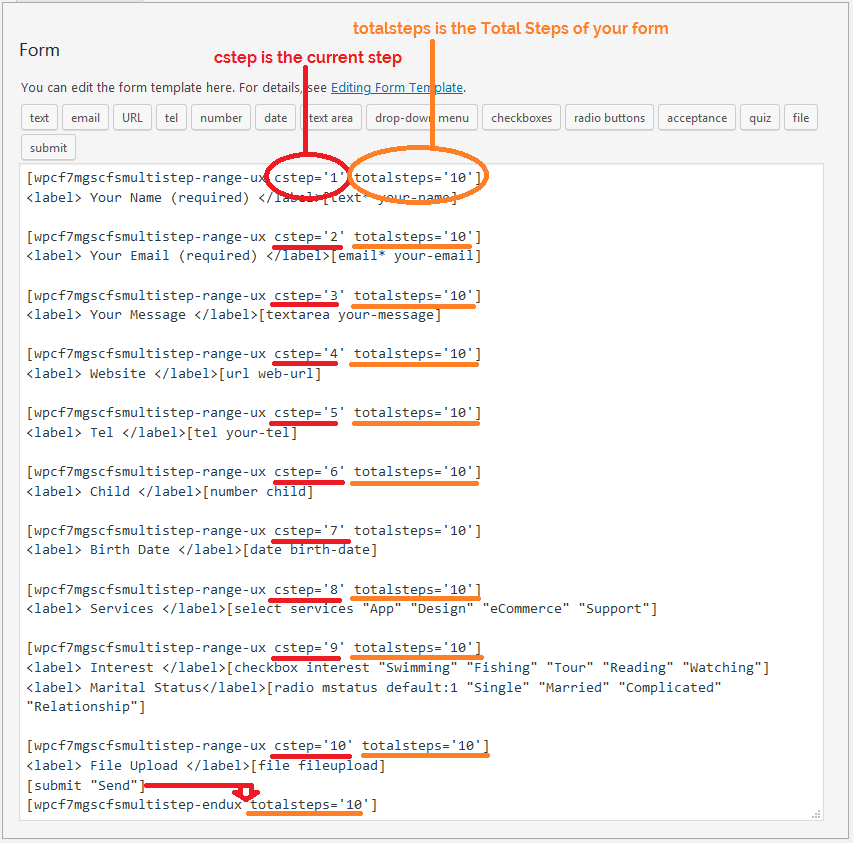Place cursor on the cstep='1' code line
This screenshot has height=843, width=853.
pyautogui.click(x=150, y=178)
